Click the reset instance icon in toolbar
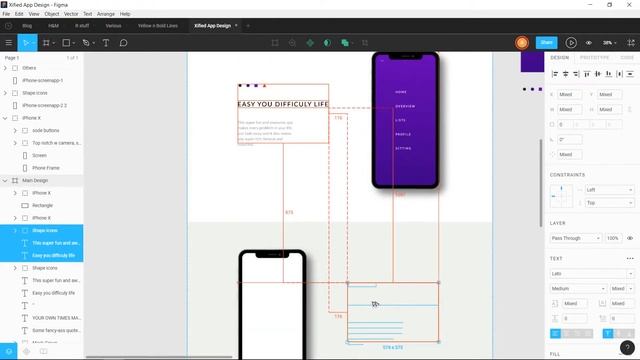The image size is (640, 360). pos(292,43)
